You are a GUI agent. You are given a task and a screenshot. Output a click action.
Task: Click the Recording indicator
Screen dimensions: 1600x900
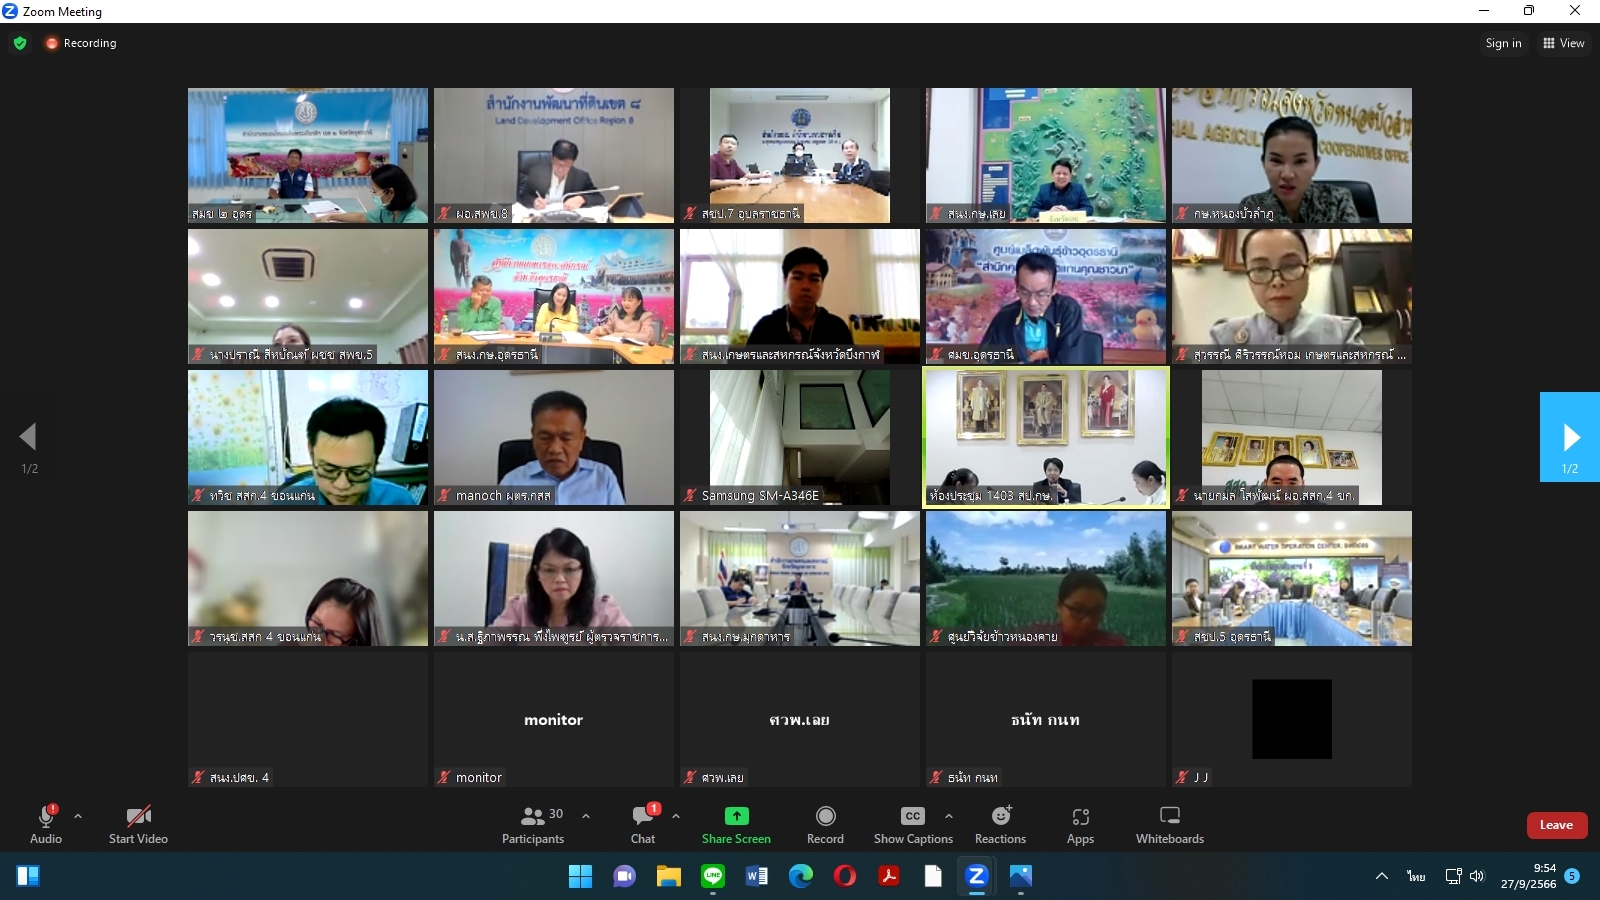coord(81,43)
